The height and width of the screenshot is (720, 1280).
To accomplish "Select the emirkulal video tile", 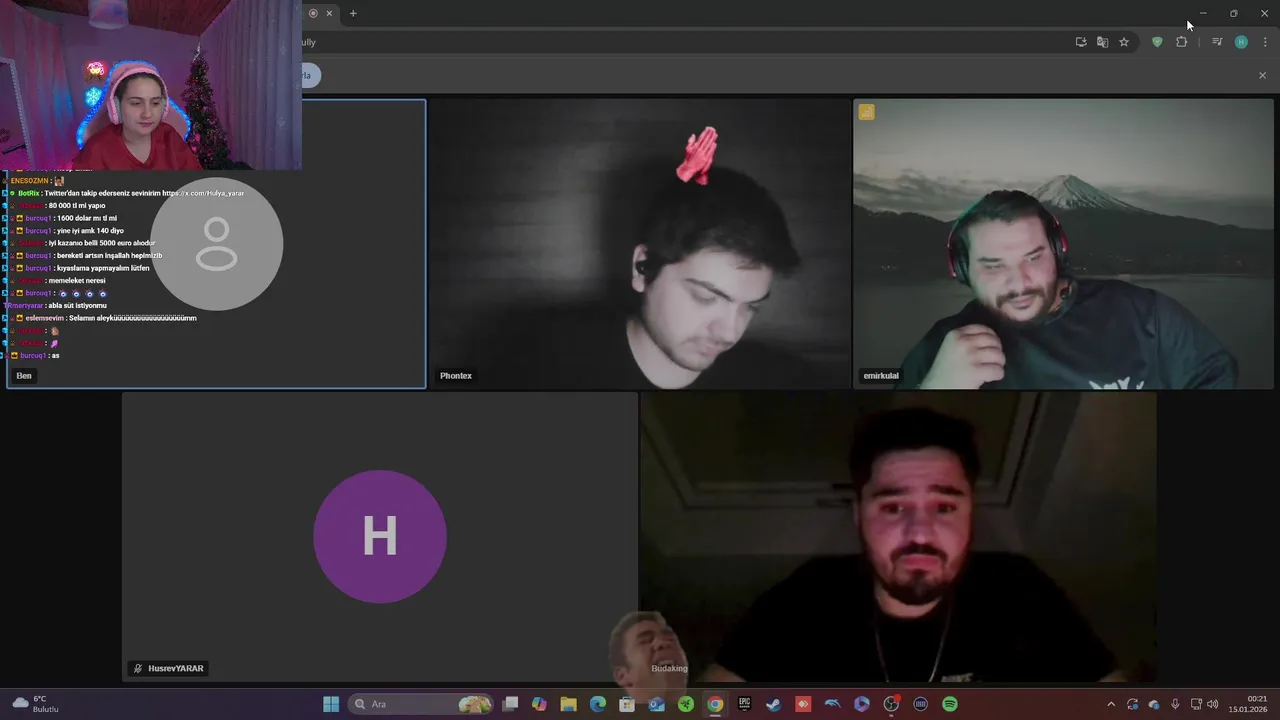I will 1064,243.
